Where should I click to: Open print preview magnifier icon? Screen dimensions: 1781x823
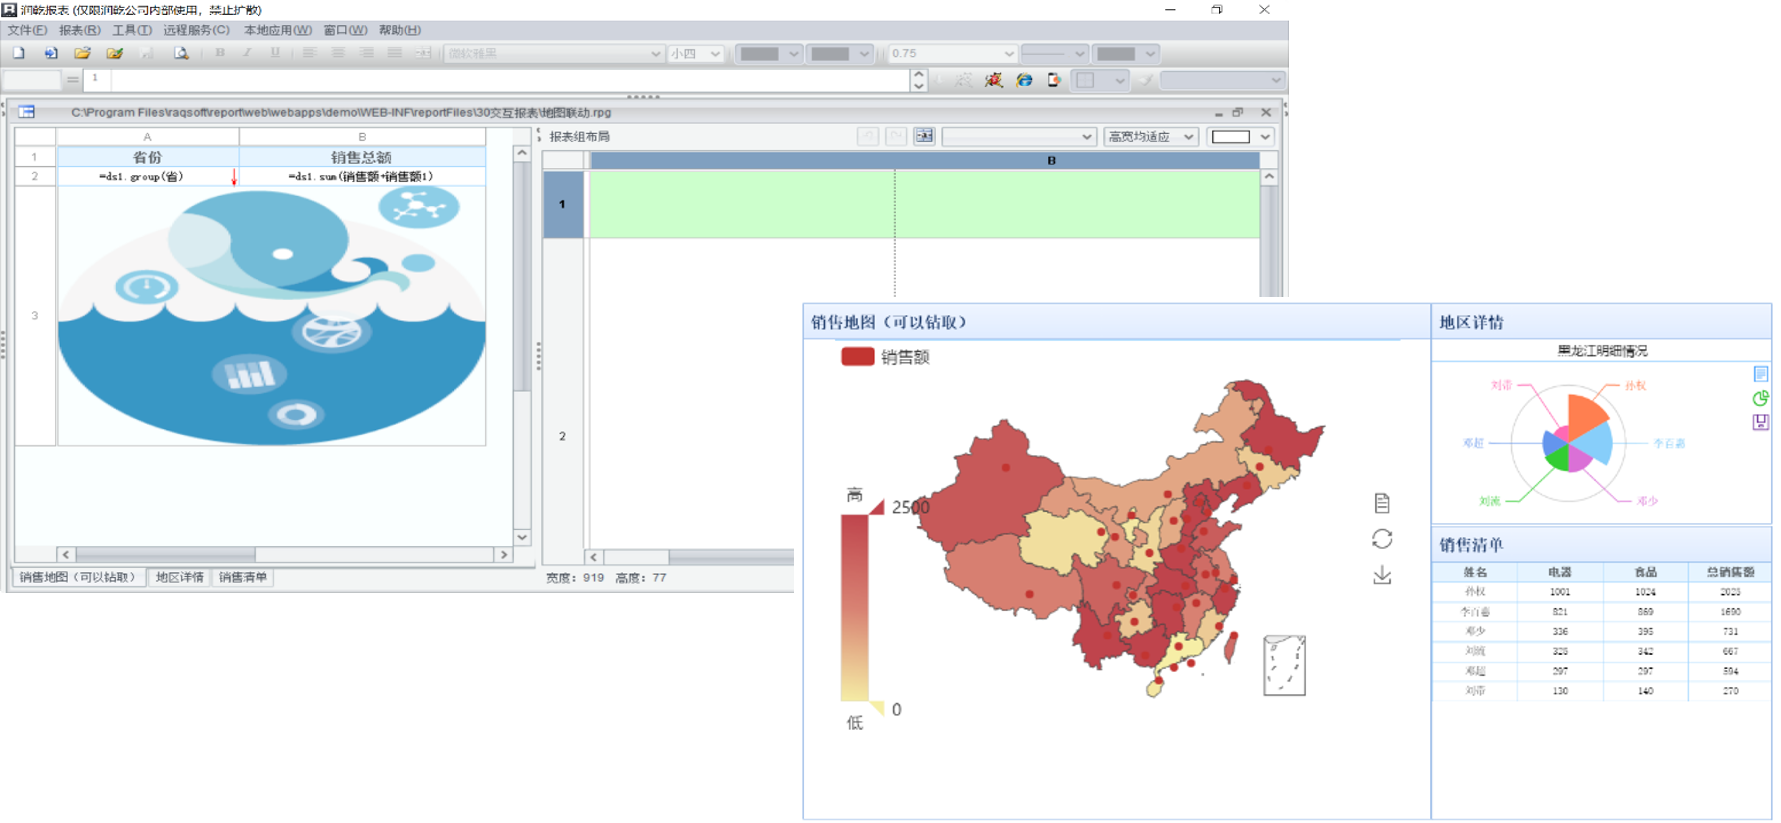pyautogui.click(x=181, y=53)
